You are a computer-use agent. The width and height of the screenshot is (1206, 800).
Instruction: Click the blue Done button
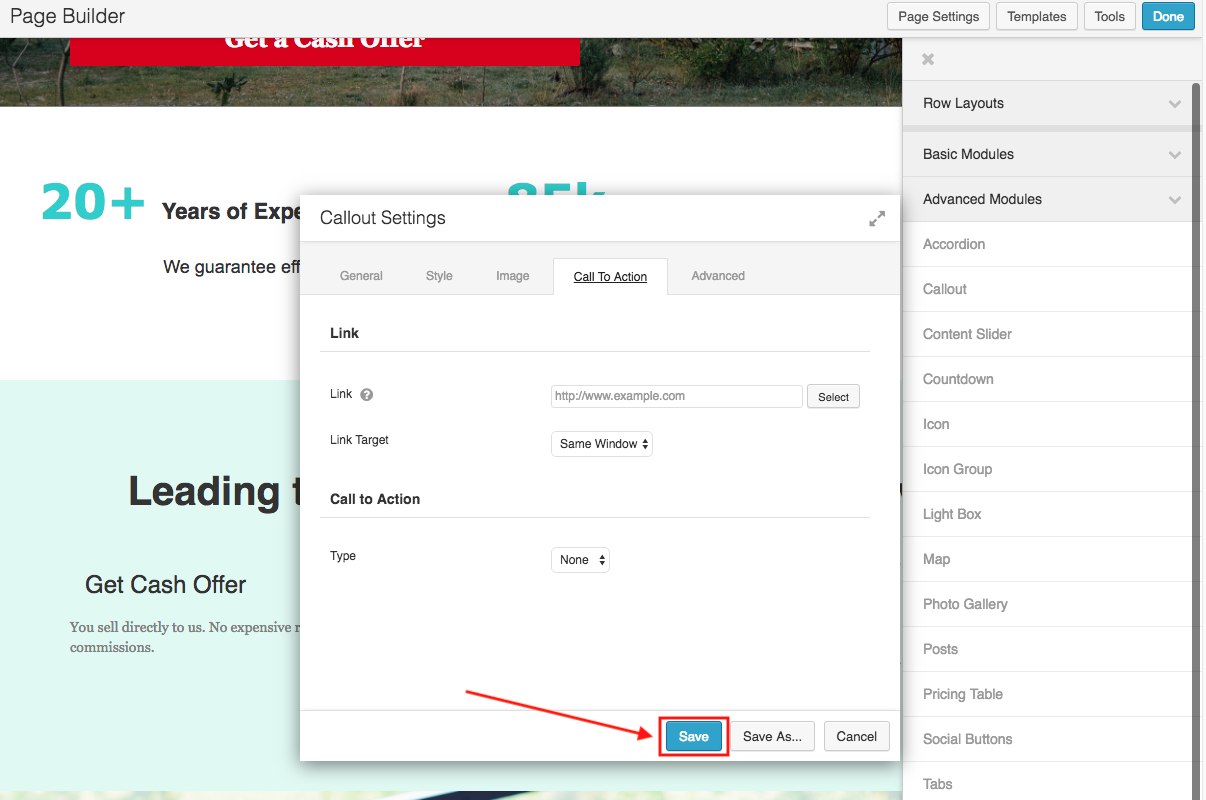coord(1168,16)
